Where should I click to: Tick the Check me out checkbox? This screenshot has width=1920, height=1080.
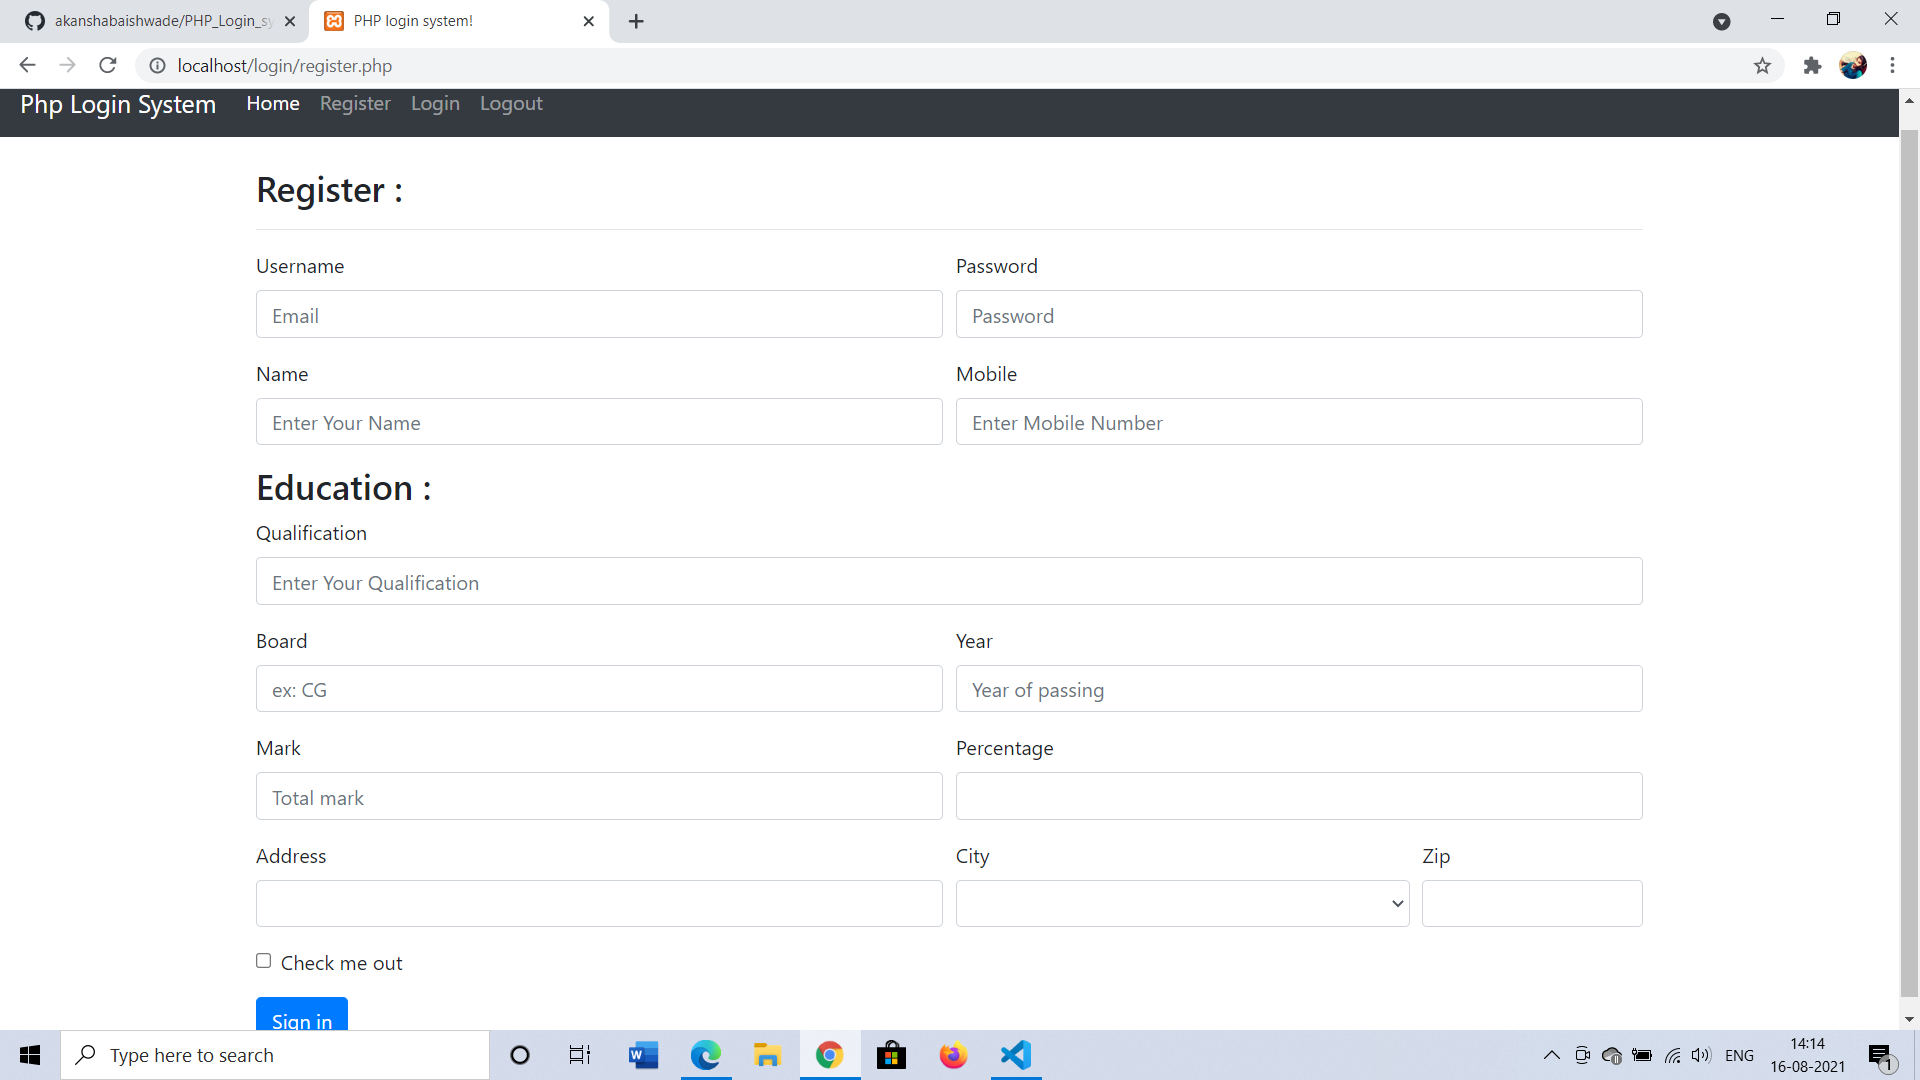click(x=264, y=961)
